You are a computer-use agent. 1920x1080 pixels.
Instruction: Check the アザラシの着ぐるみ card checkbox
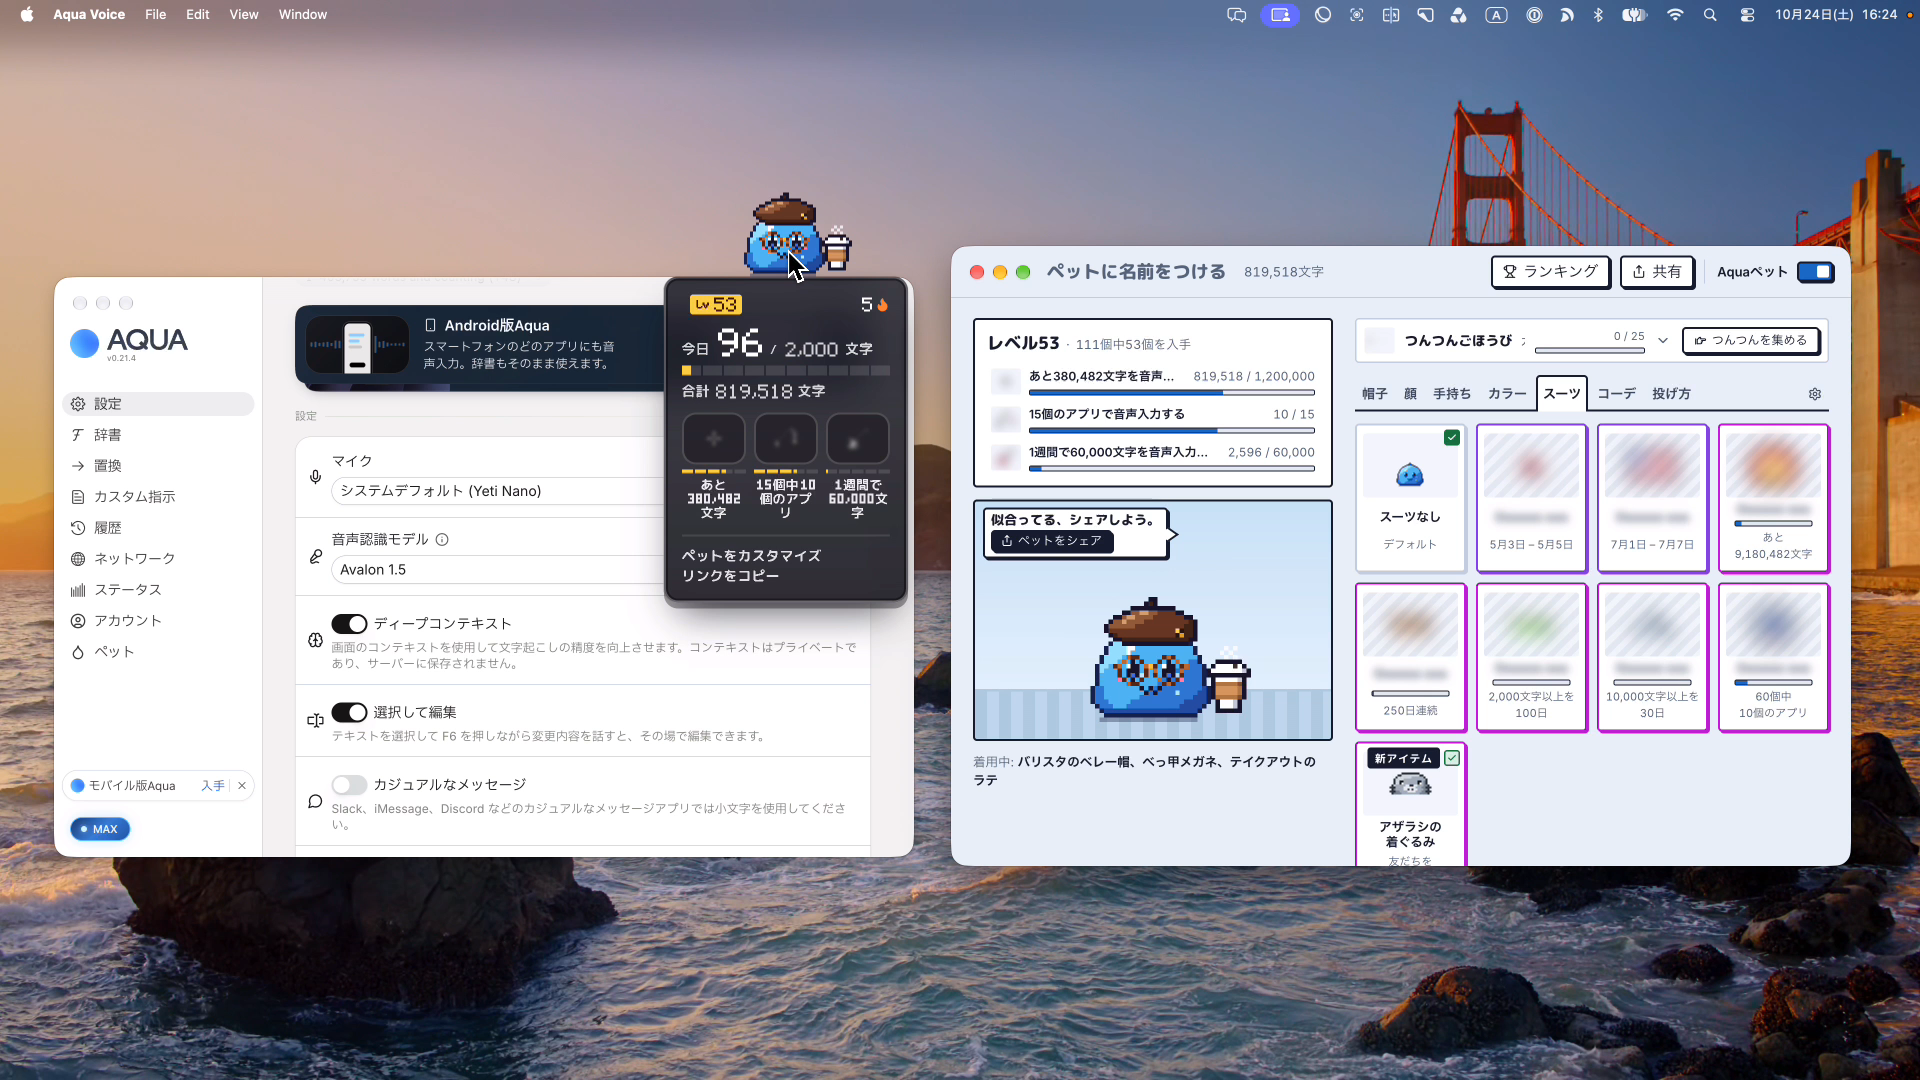coord(1452,758)
